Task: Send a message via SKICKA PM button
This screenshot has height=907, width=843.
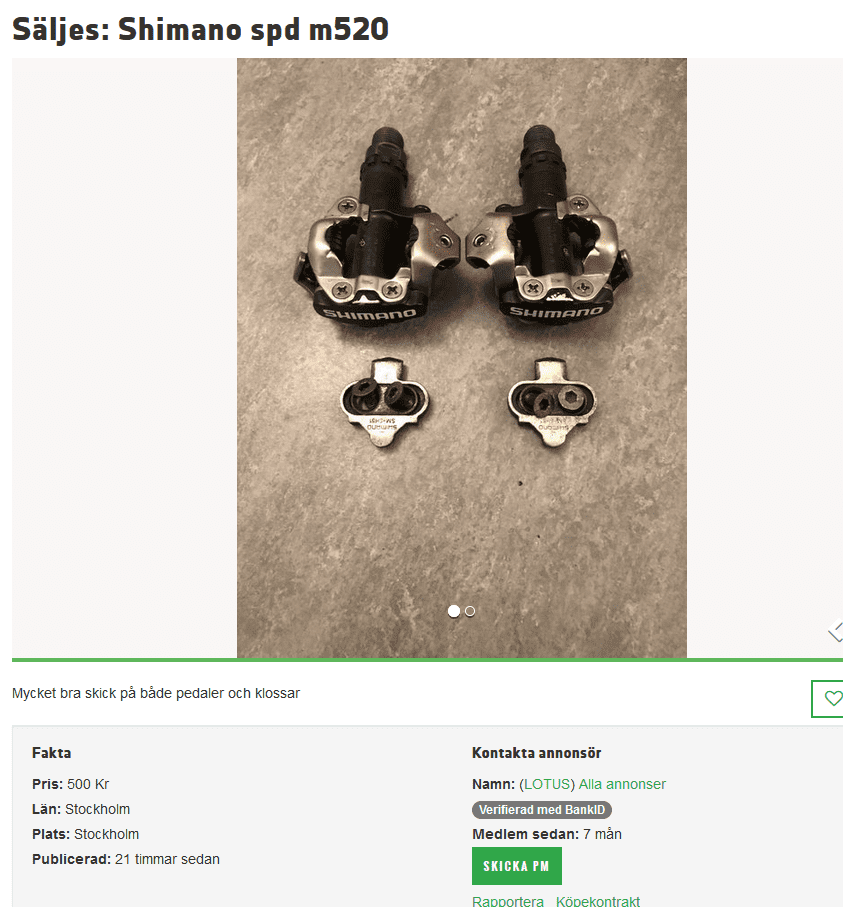Action: coord(517,865)
